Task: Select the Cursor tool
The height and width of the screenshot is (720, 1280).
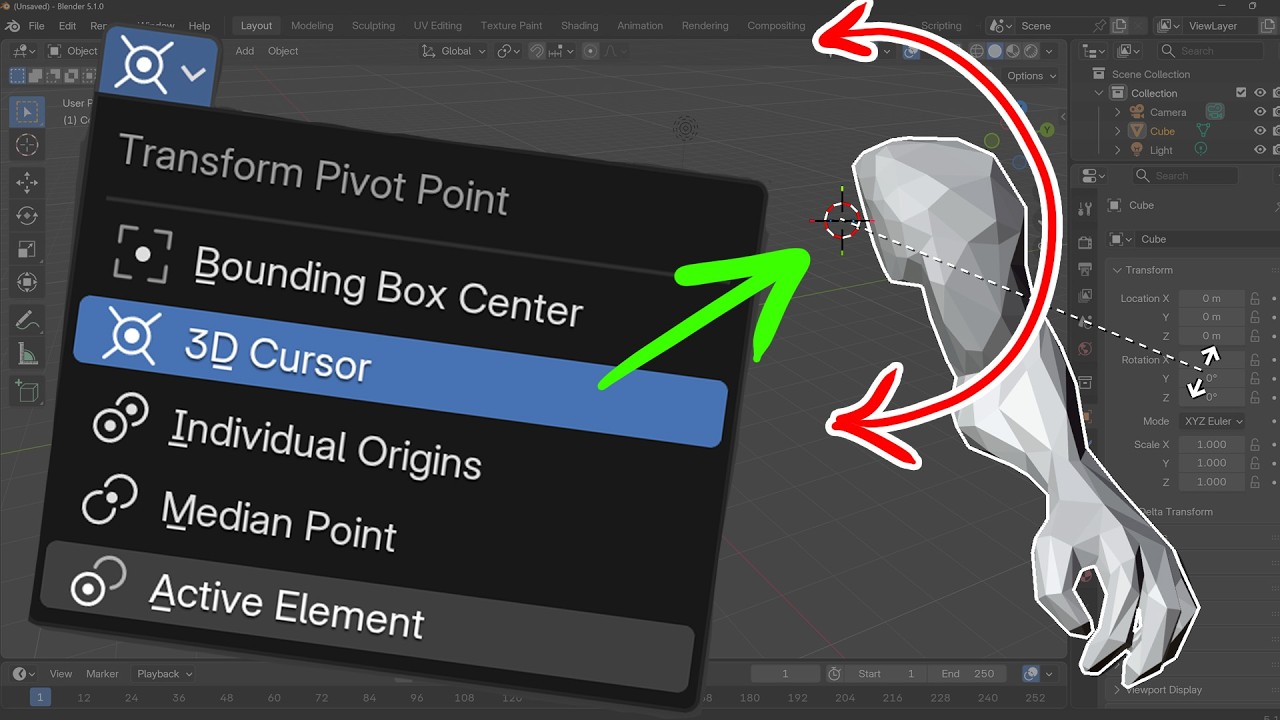Action: coord(27,145)
